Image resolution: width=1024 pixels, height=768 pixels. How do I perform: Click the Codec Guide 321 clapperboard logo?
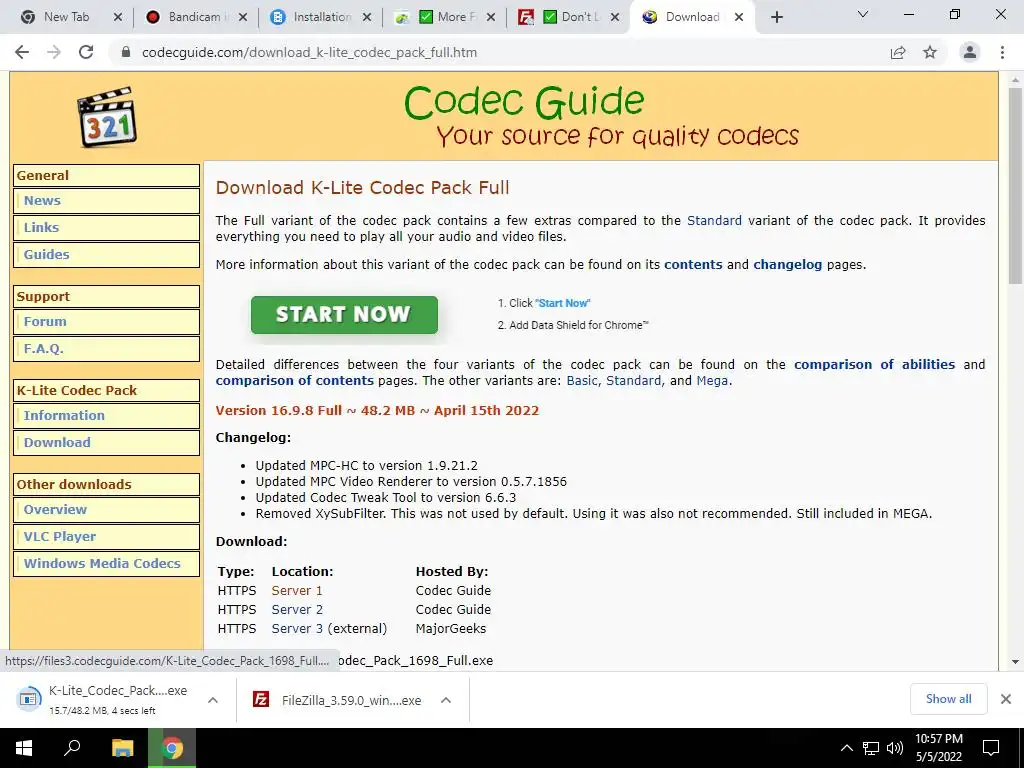point(107,116)
